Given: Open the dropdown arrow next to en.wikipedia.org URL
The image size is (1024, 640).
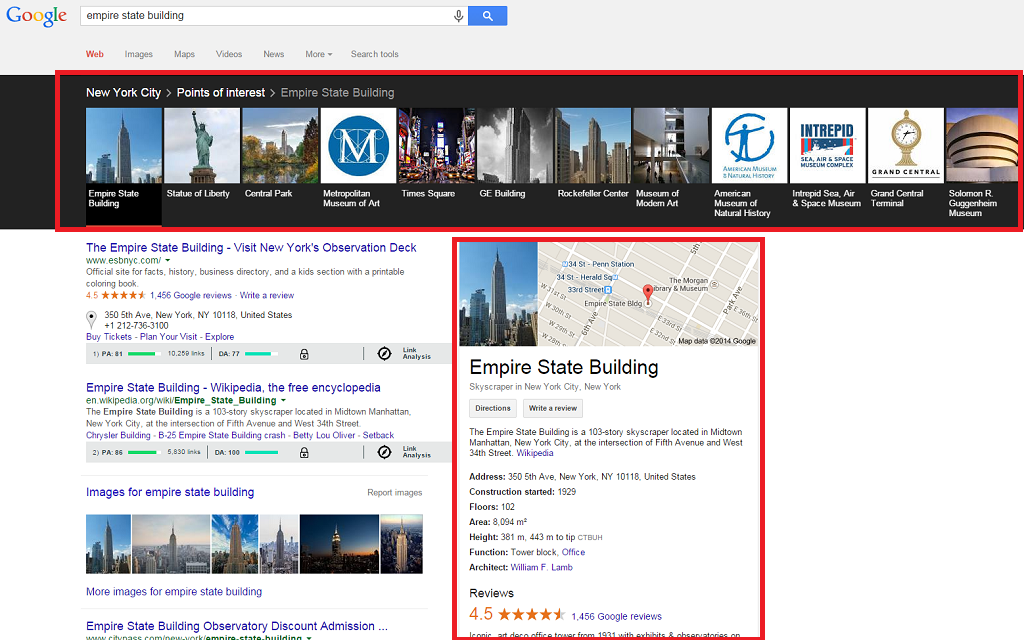Looking at the screenshot, I should [x=283, y=400].
